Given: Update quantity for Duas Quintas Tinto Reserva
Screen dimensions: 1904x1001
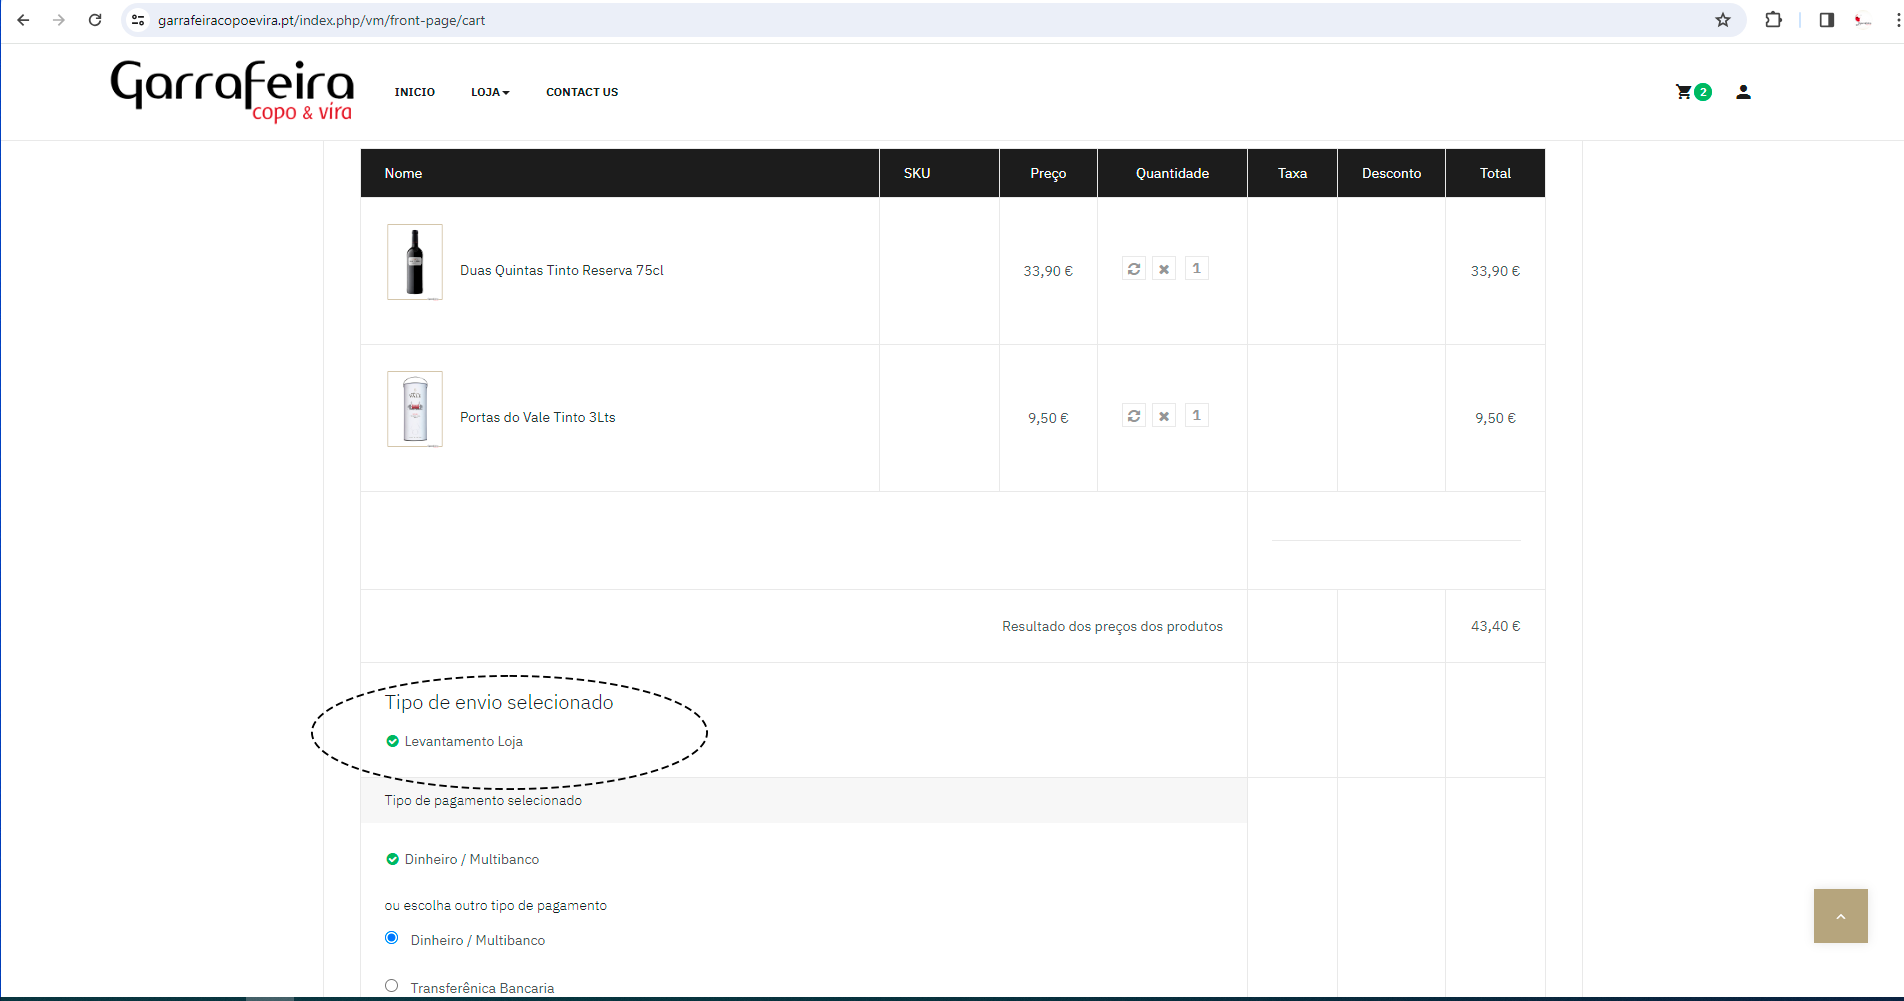Looking at the screenshot, I should pyautogui.click(x=1134, y=269).
